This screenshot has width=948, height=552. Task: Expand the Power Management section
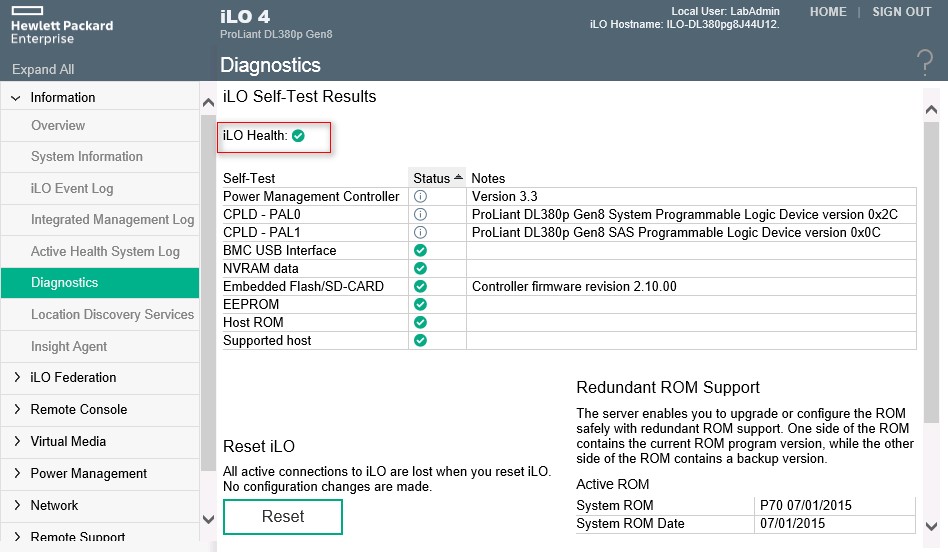pos(16,473)
